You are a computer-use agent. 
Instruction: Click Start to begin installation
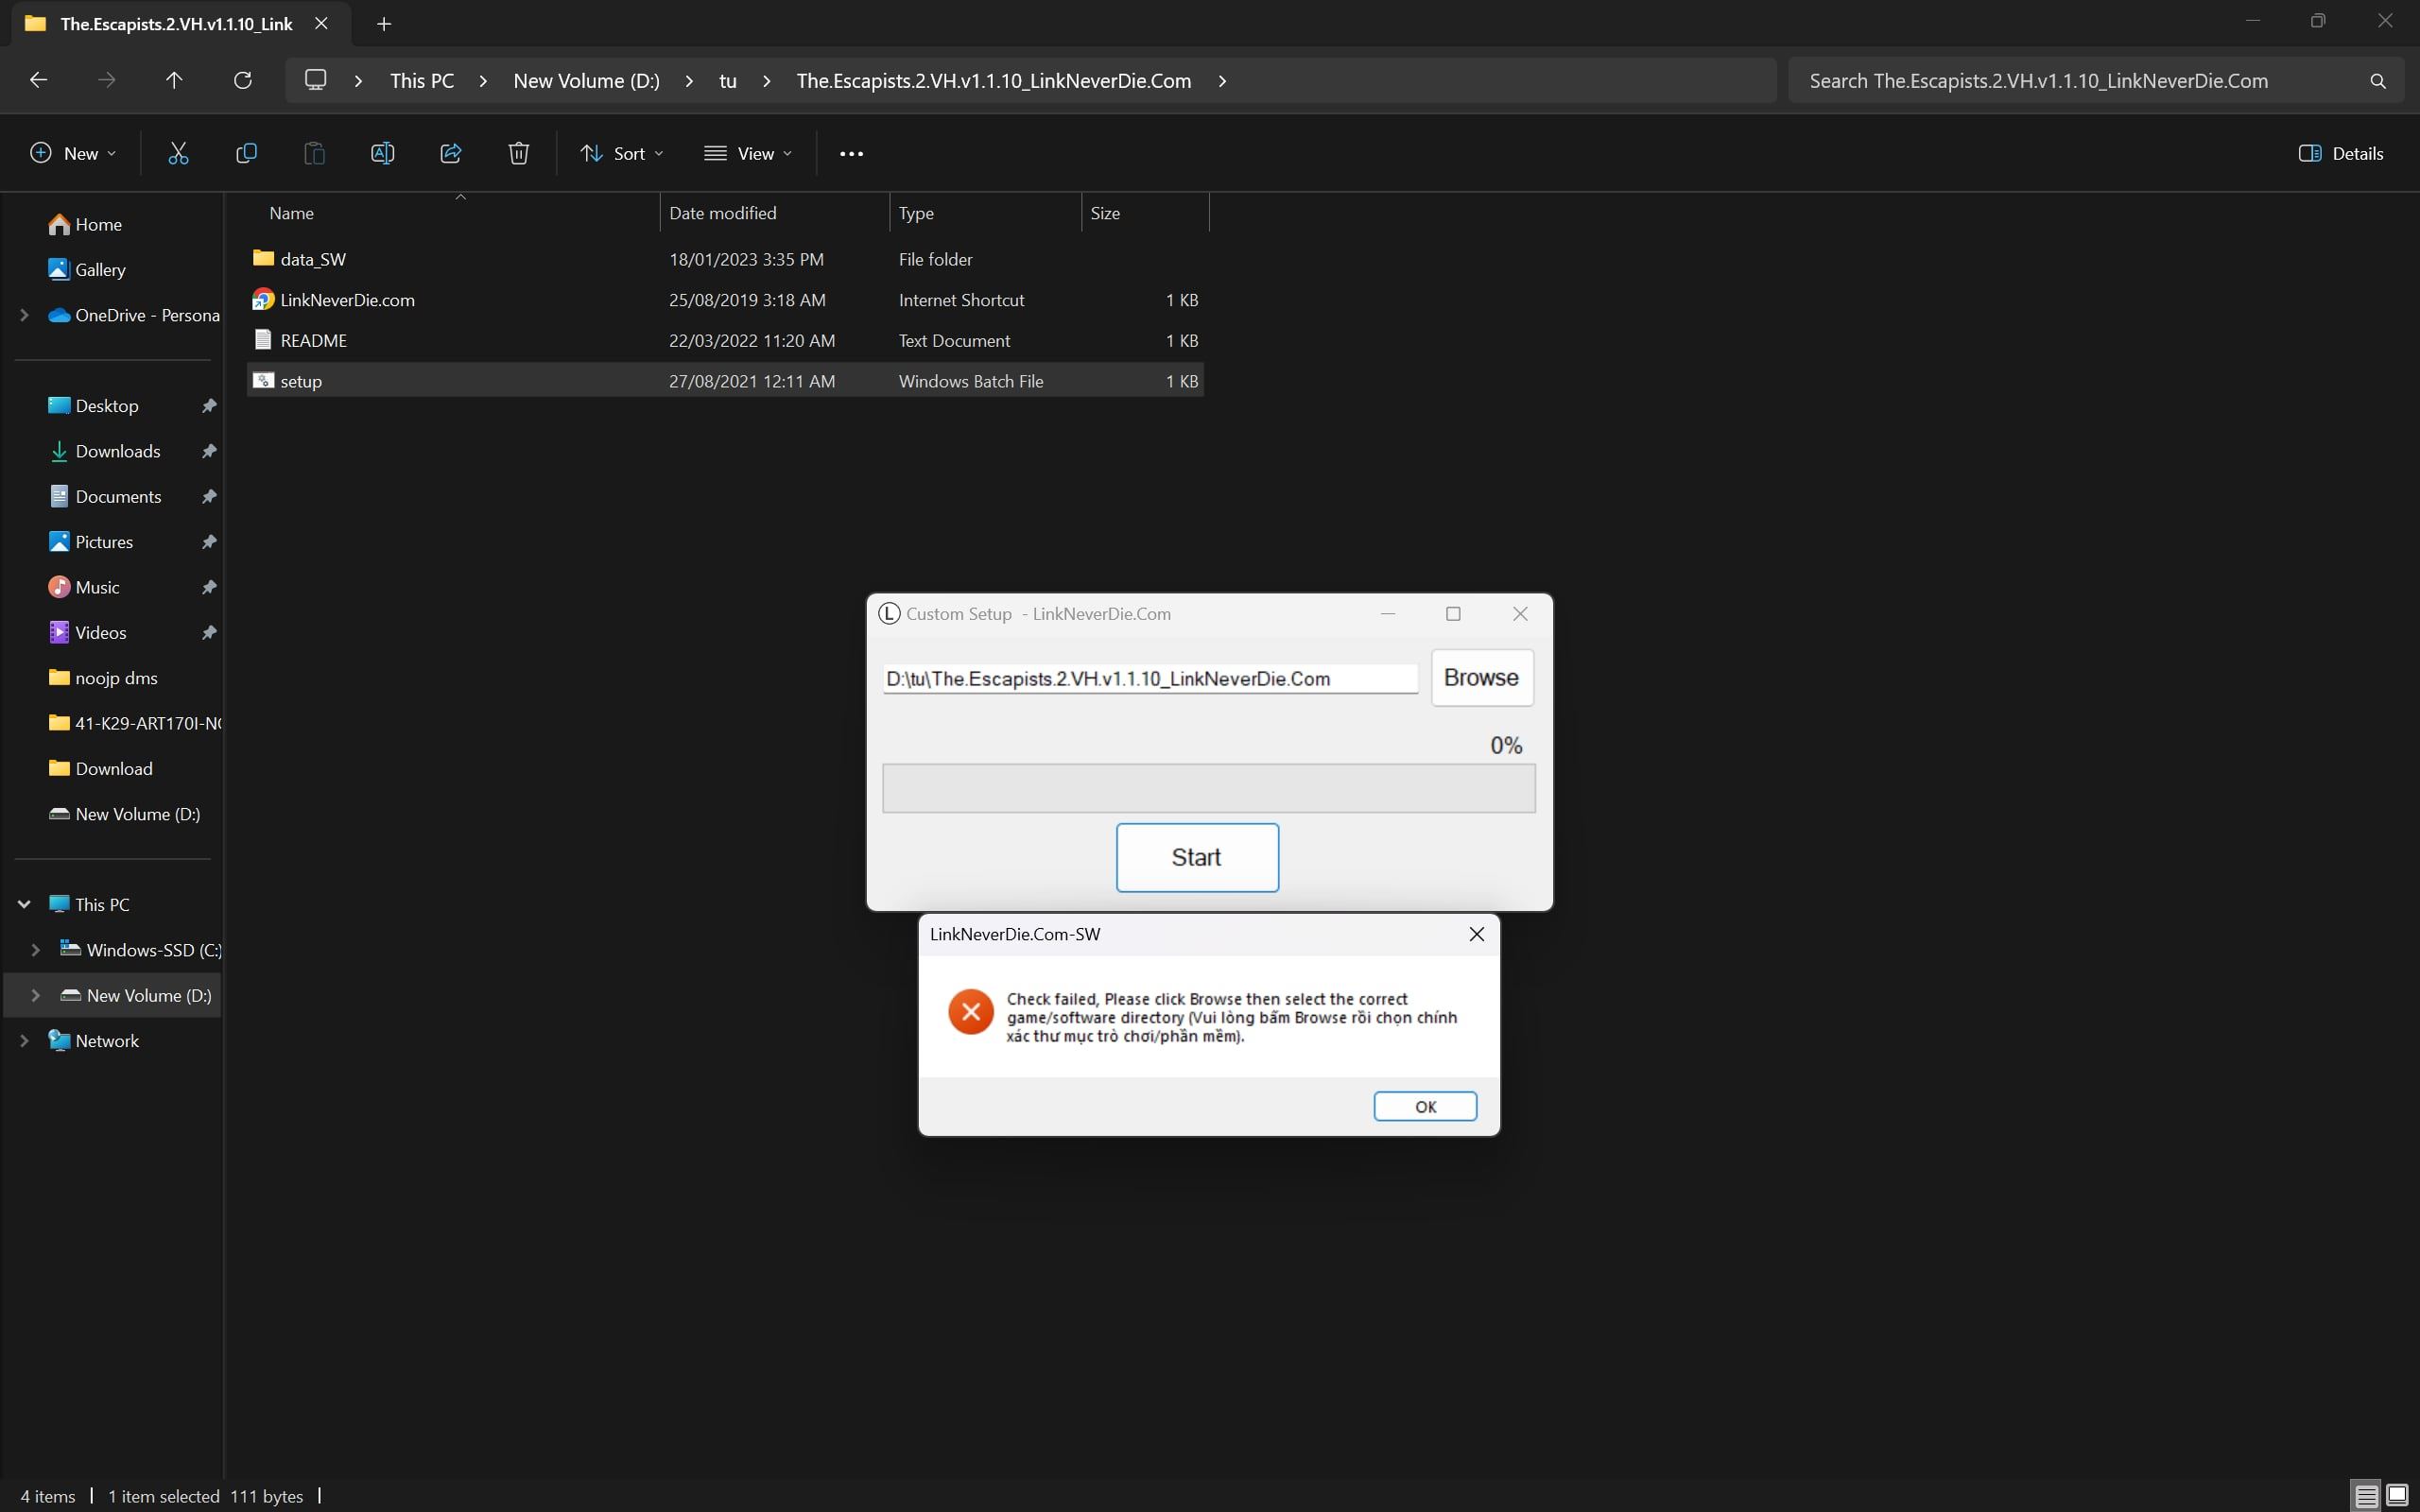[x=1197, y=857]
